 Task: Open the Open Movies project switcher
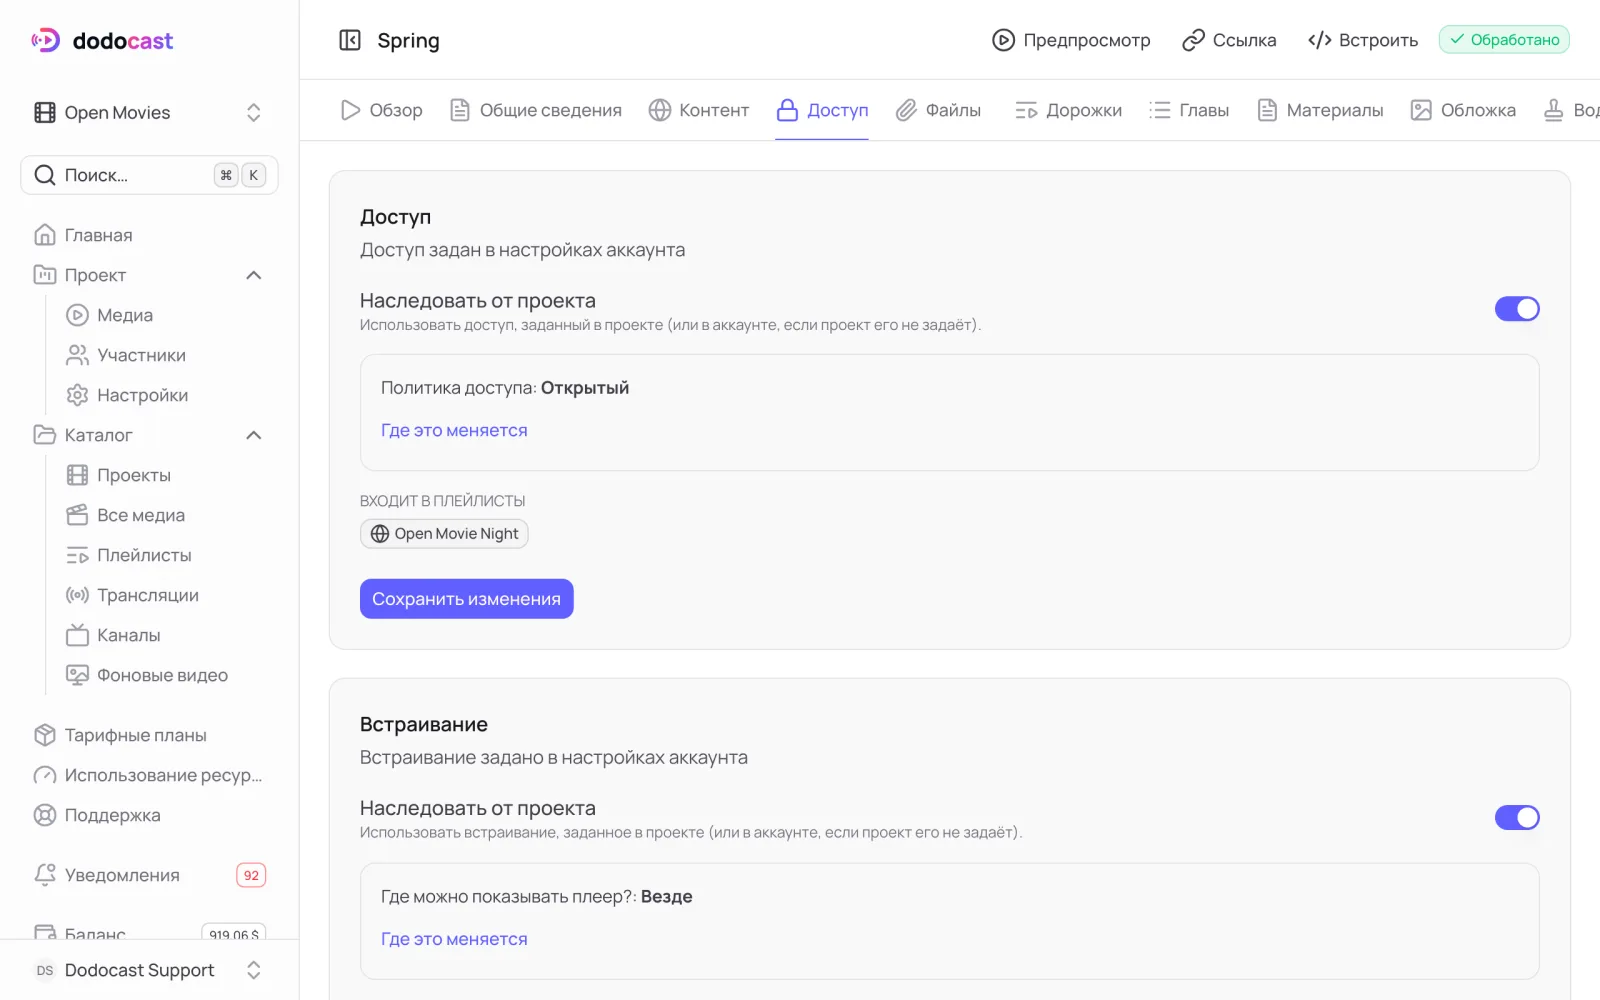149,113
